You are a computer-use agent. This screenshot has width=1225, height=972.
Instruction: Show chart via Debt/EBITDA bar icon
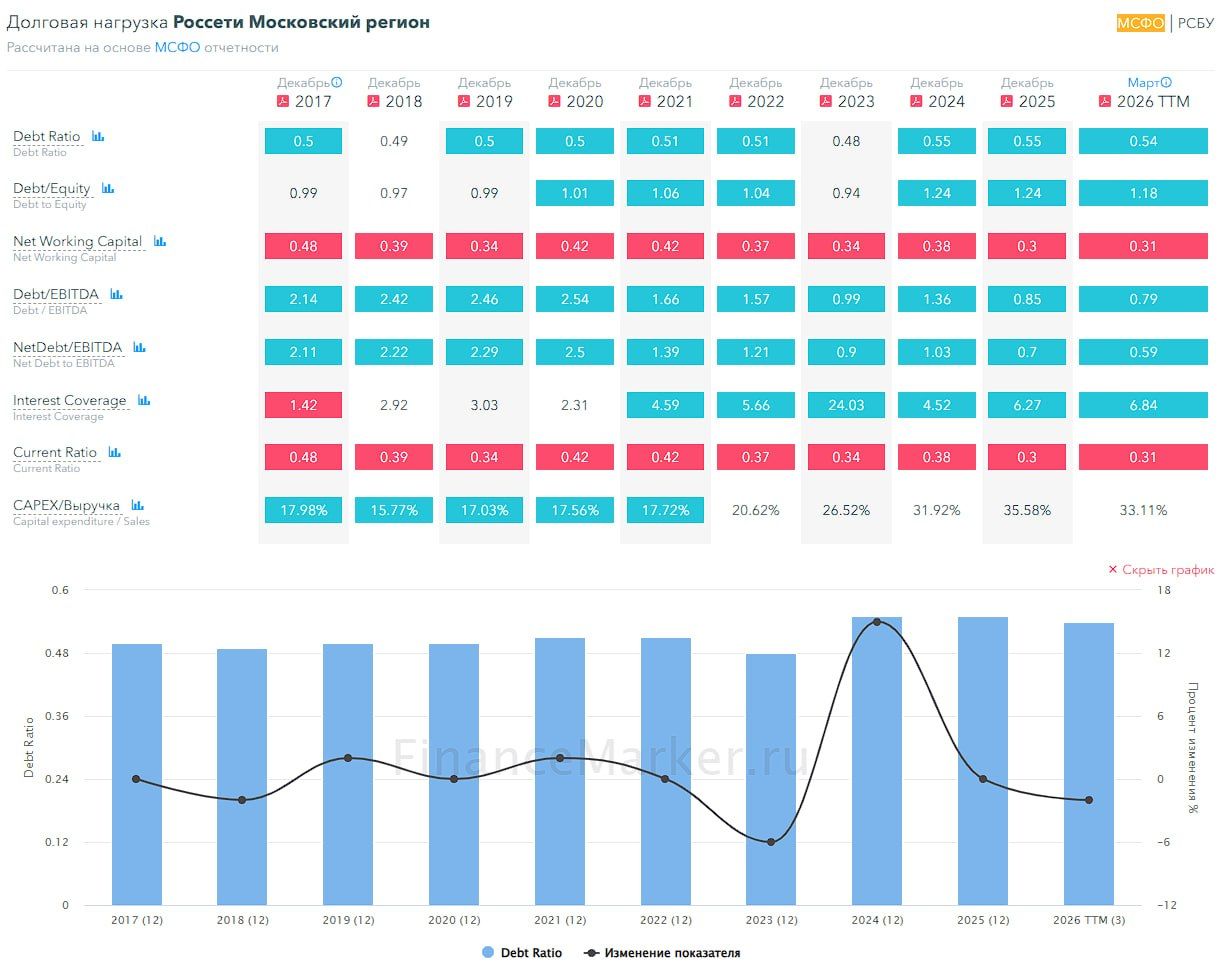click(116, 294)
